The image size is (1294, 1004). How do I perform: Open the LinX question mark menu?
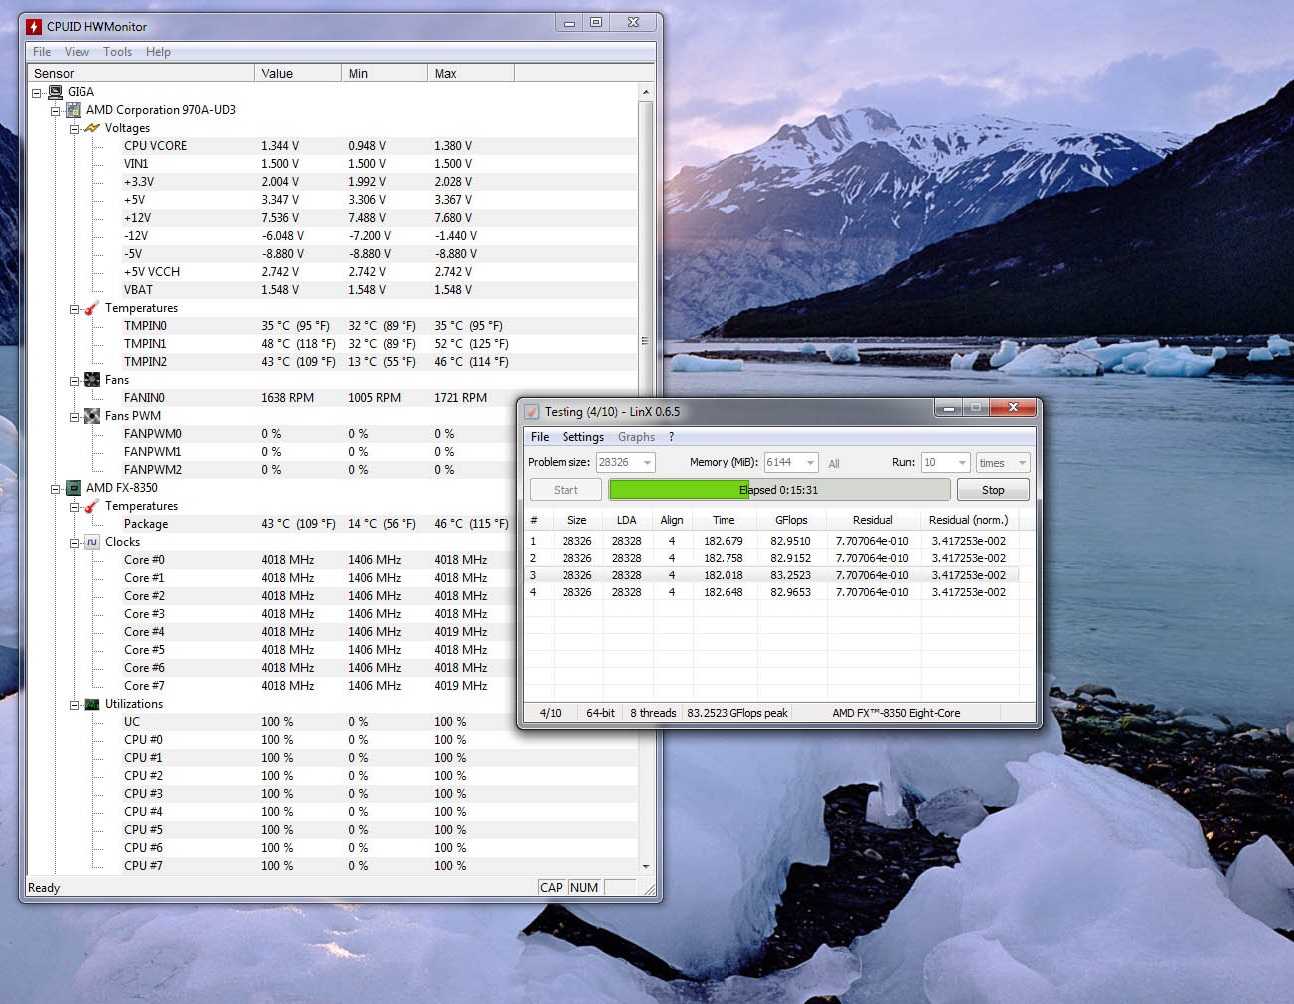[672, 437]
